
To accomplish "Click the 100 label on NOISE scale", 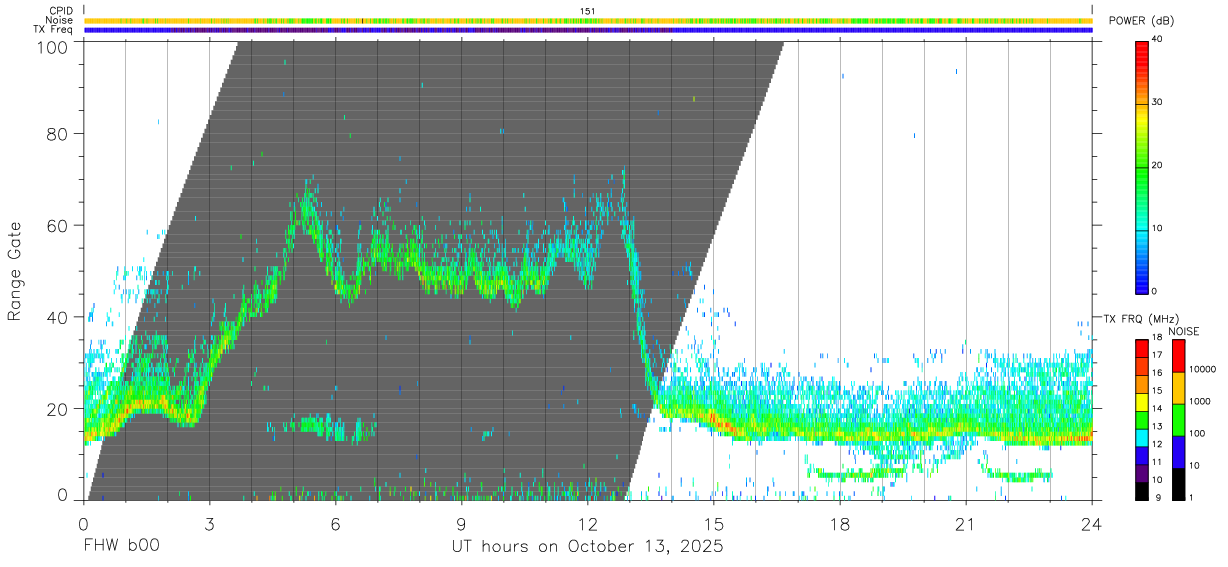I will (x=1197, y=433).
